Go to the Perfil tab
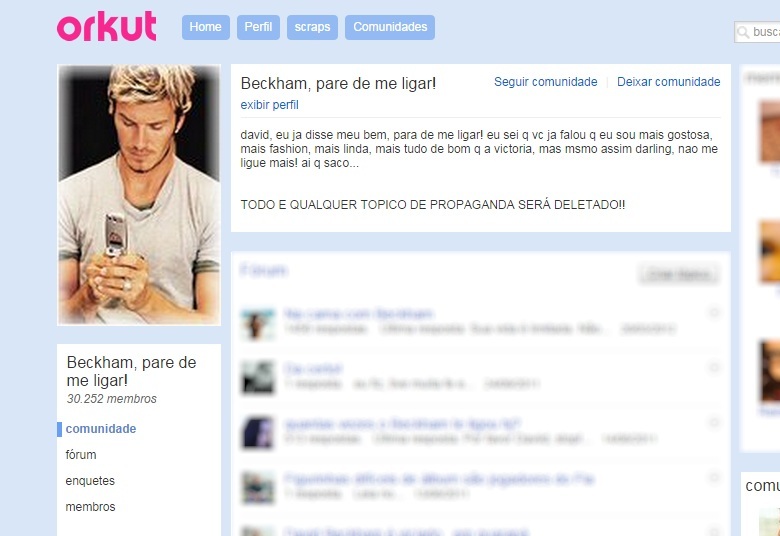Screen dimensions: 780x536 [258, 27]
